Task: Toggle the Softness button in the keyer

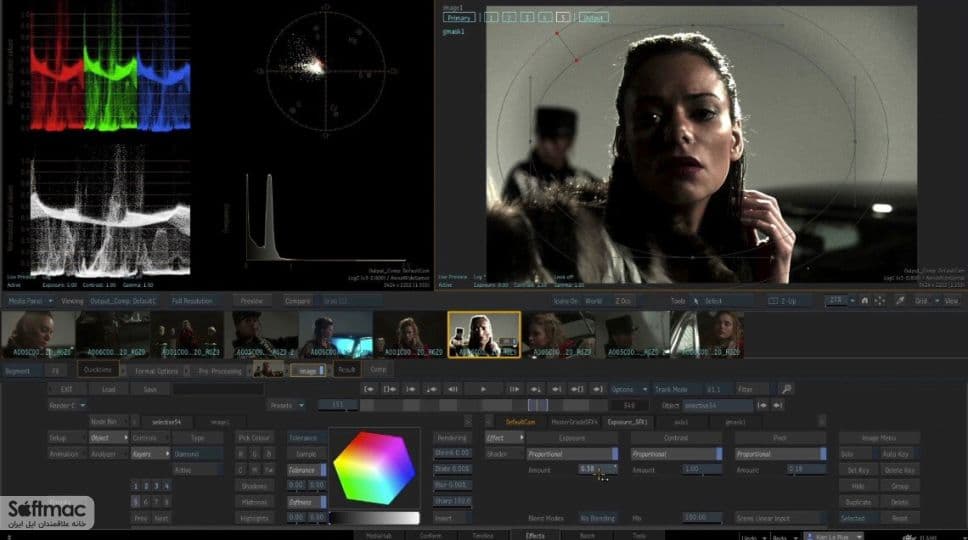Action: coord(306,502)
